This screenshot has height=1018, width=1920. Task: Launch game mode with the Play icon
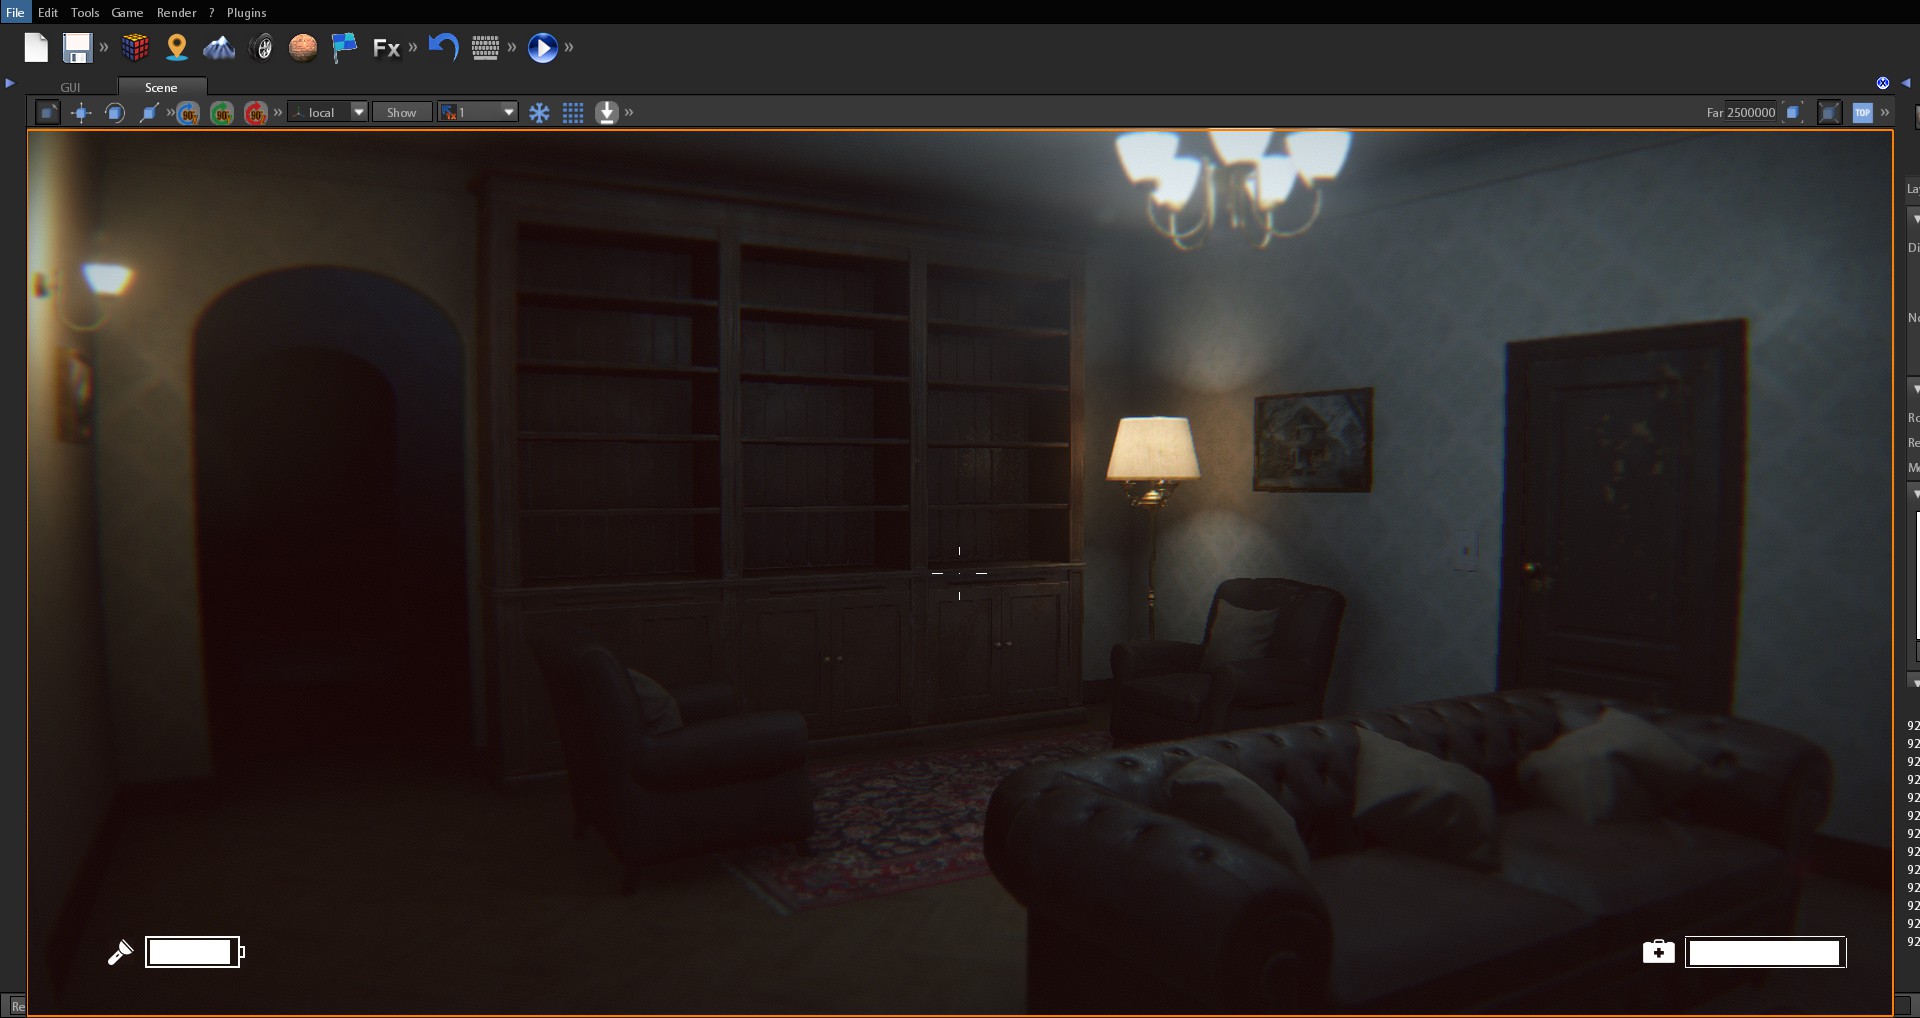[543, 47]
